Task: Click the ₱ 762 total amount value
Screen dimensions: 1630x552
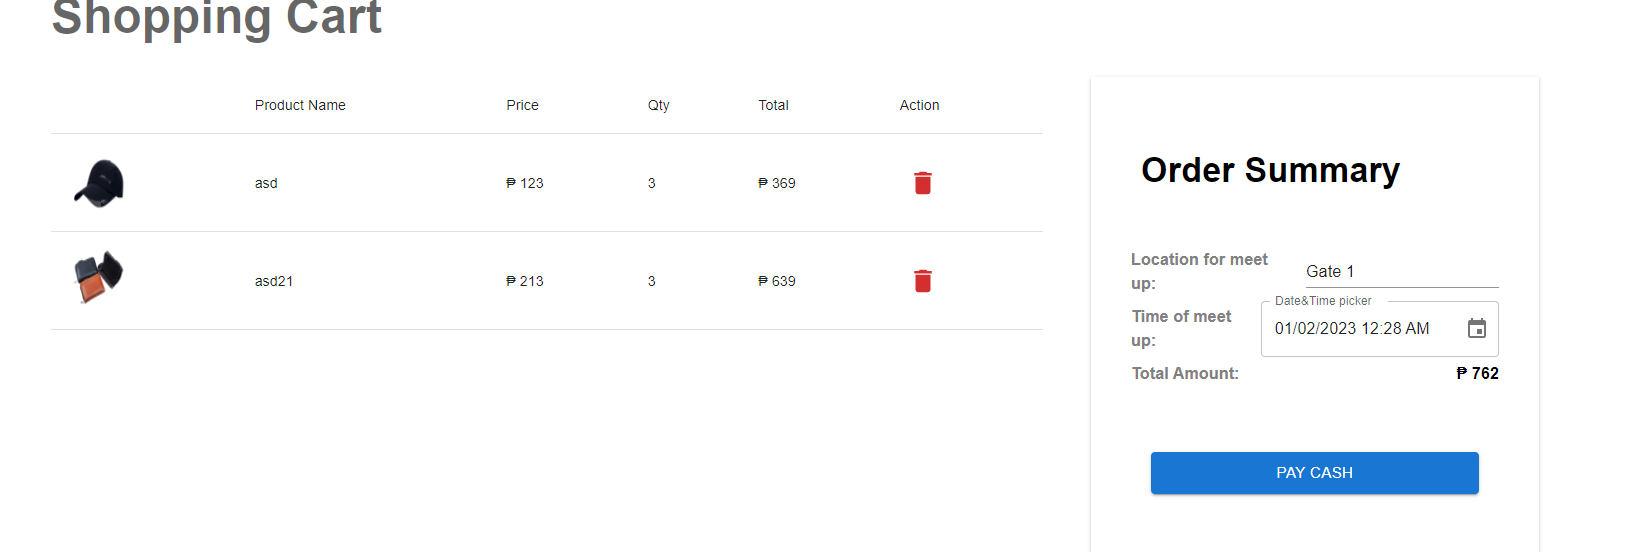Action: [1477, 373]
